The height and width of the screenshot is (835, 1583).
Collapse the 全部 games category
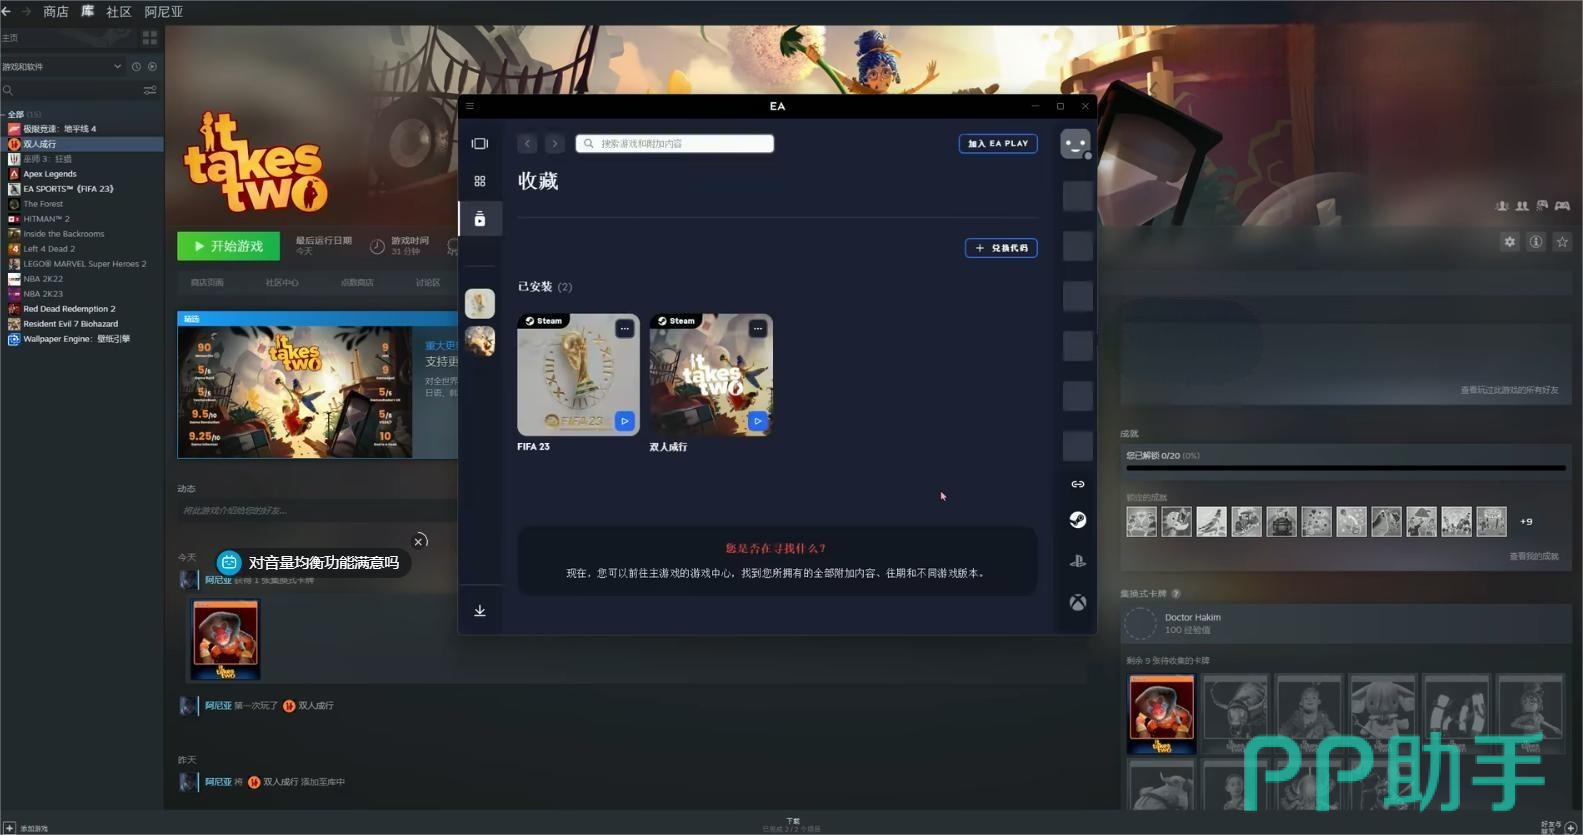click(x=4, y=115)
